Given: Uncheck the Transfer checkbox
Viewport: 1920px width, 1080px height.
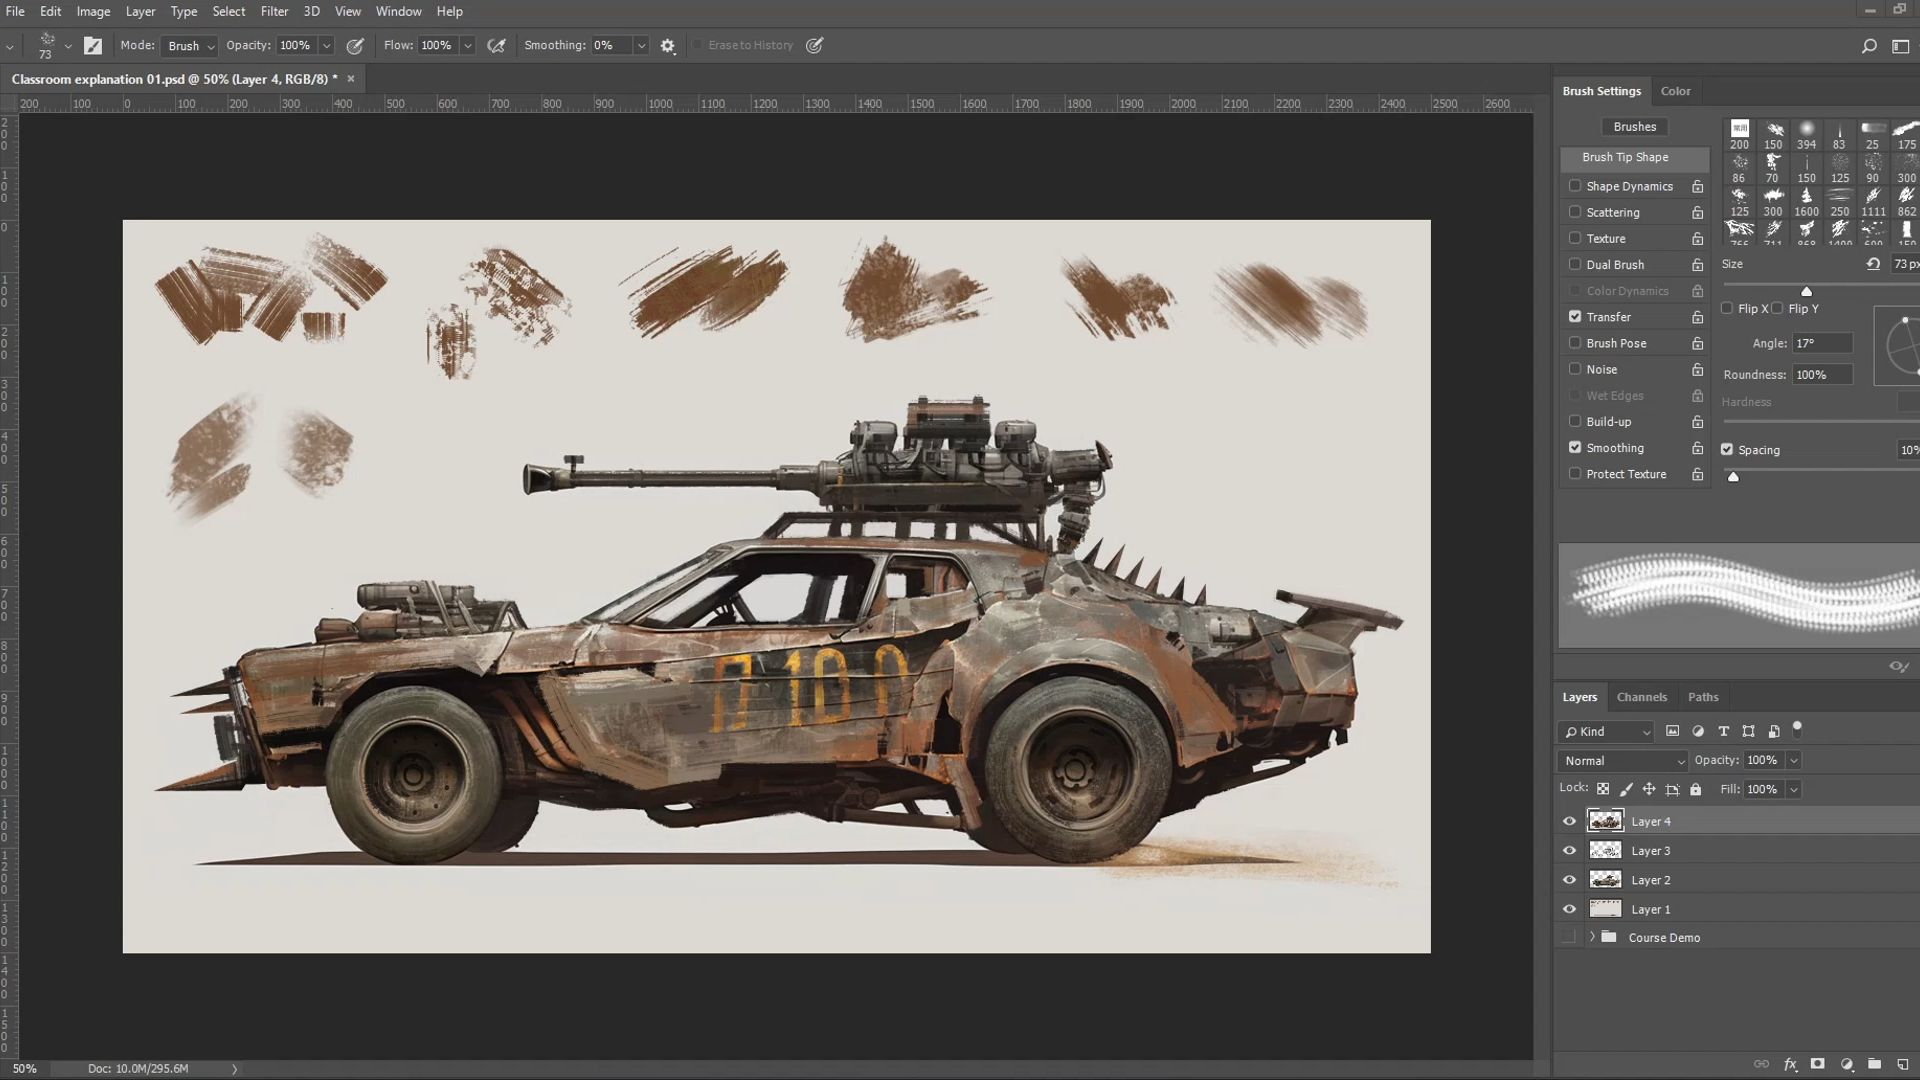Looking at the screenshot, I should click(x=1575, y=317).
